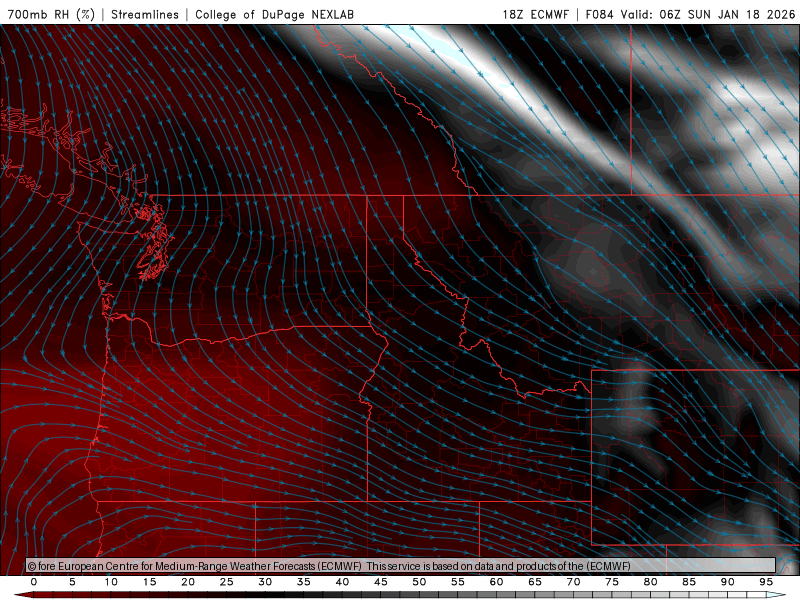Click the "F084" forecast hour text

pyautogui.click(x=599, y=14)
